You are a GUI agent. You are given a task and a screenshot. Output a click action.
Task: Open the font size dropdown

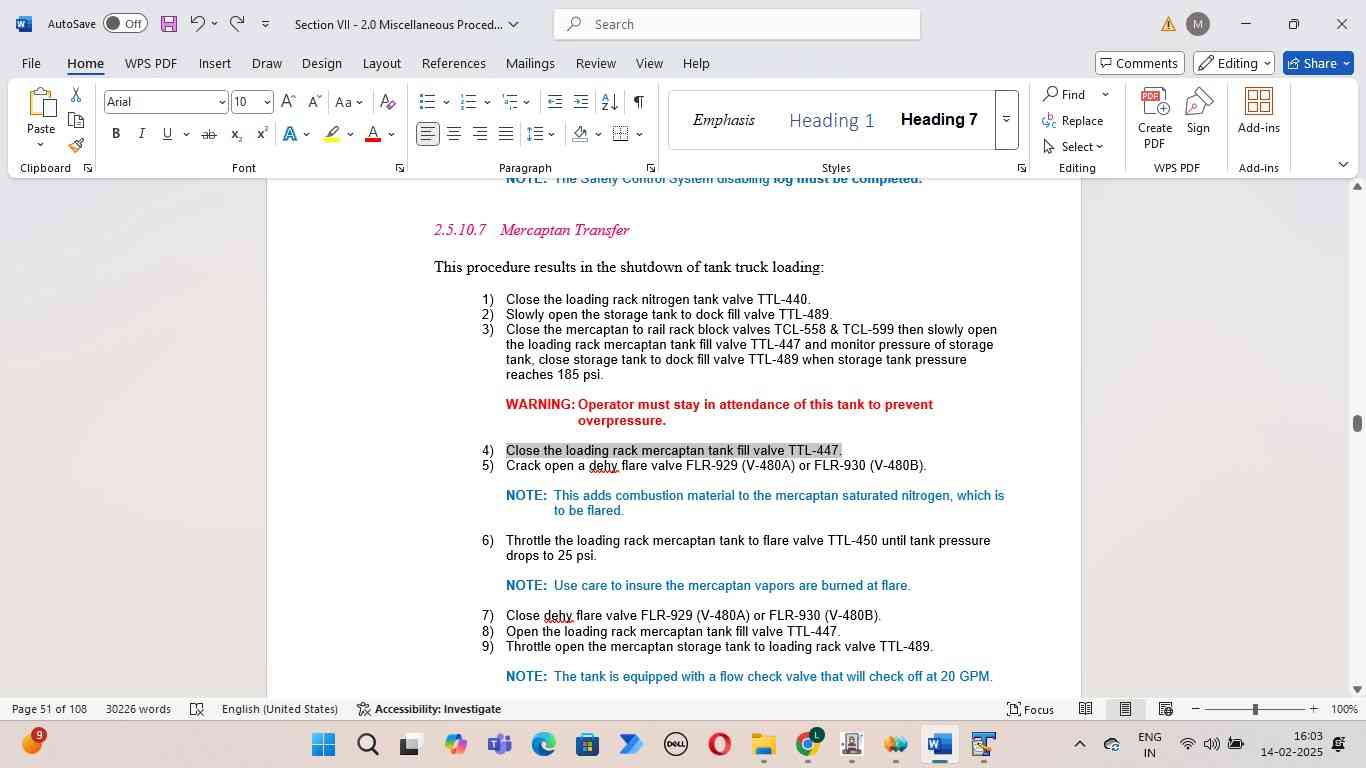point(267,102)
